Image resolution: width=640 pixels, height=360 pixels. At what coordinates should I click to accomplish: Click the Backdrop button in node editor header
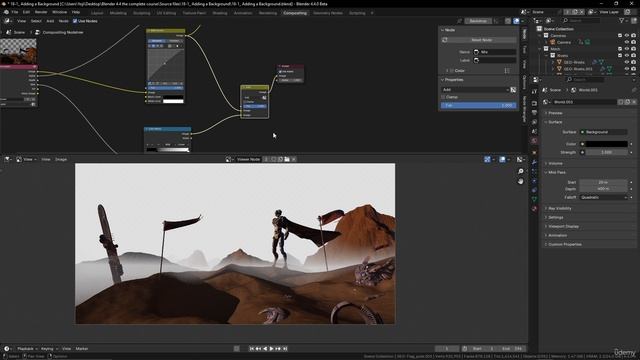tap(478, 21)
